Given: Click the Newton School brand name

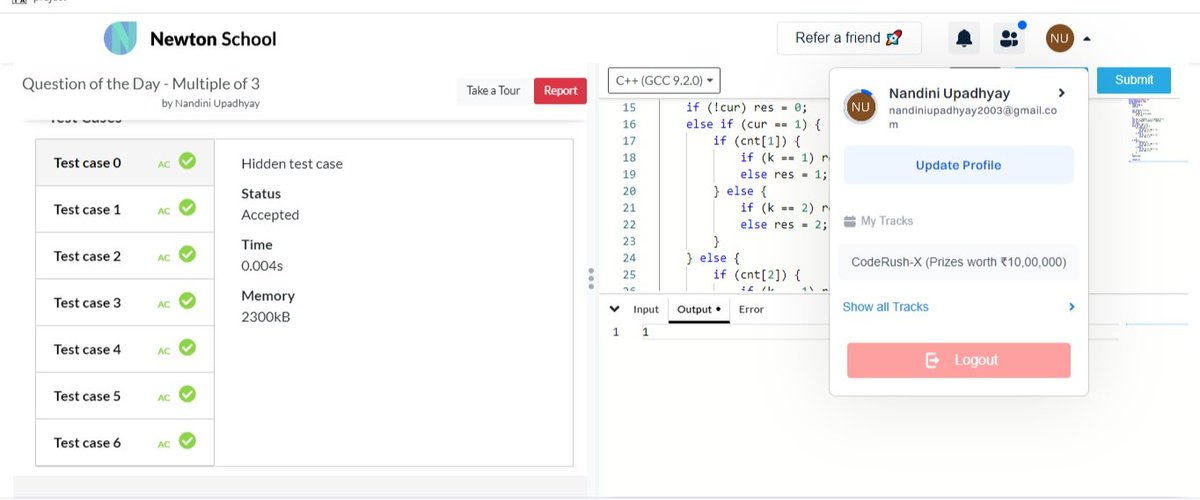Looking at the screenshot, I should (x=213, y=39).
